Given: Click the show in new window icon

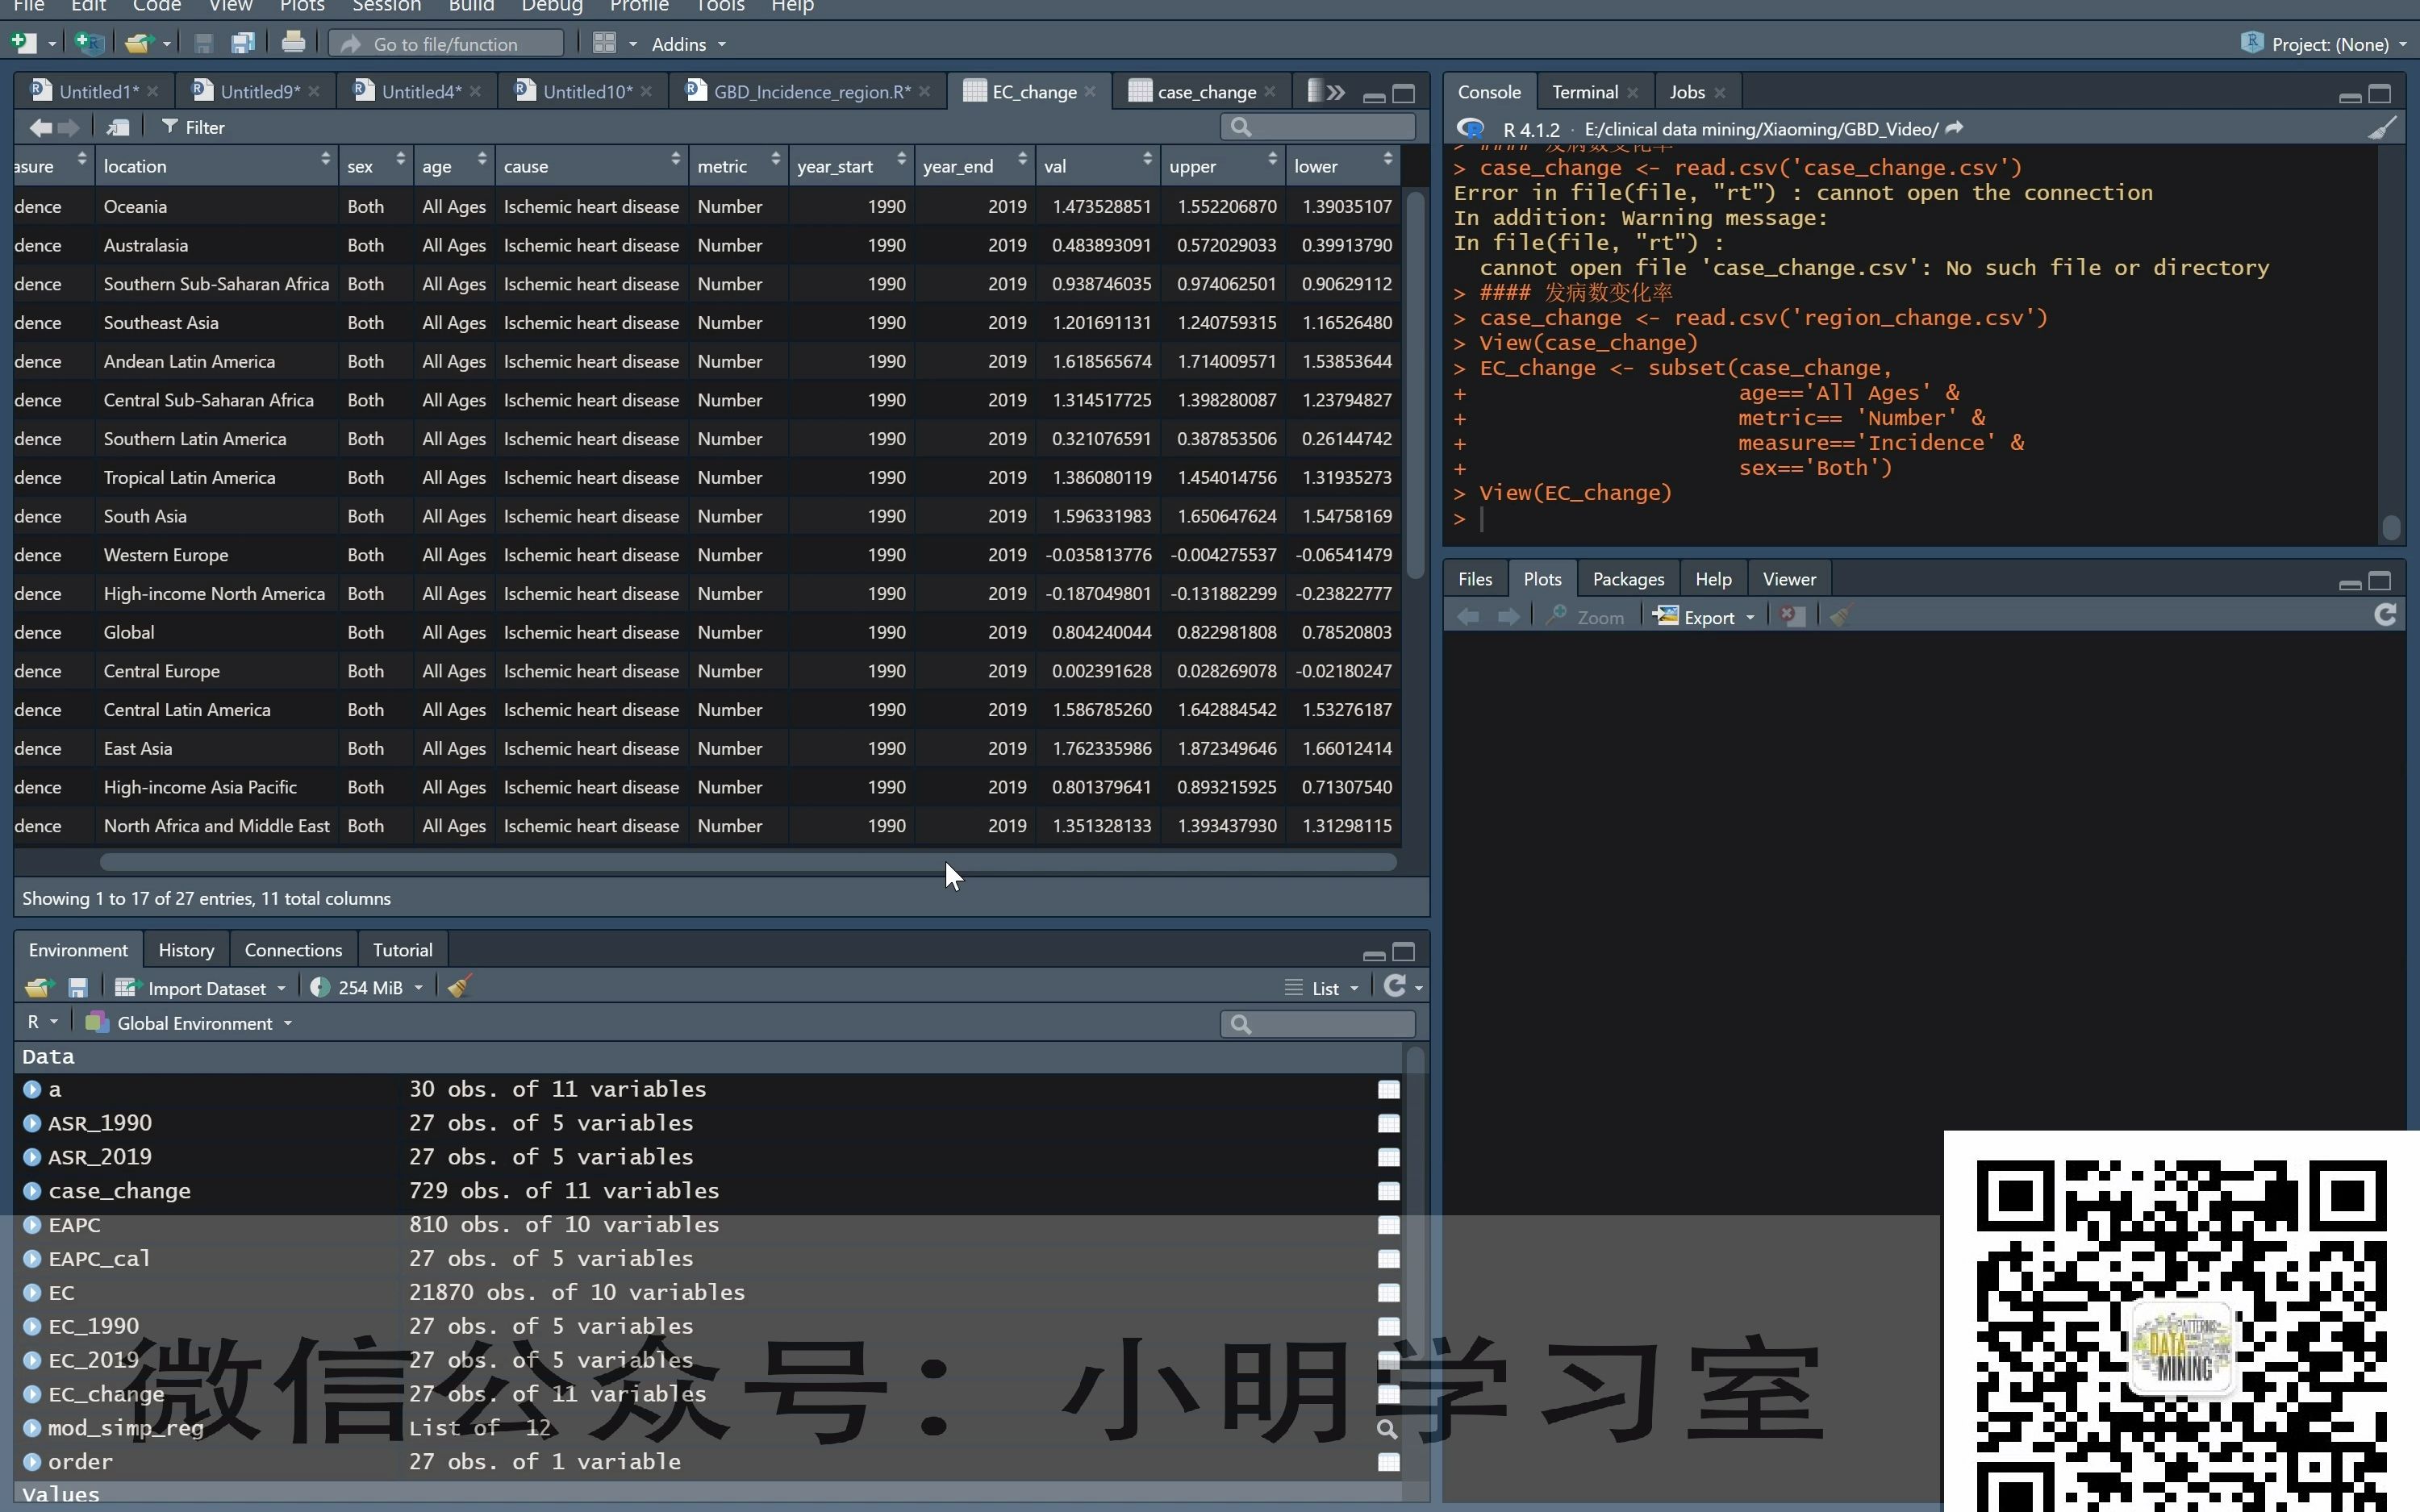Looking at the screenshot, I should pyautogui.click(x=119, y=127).
